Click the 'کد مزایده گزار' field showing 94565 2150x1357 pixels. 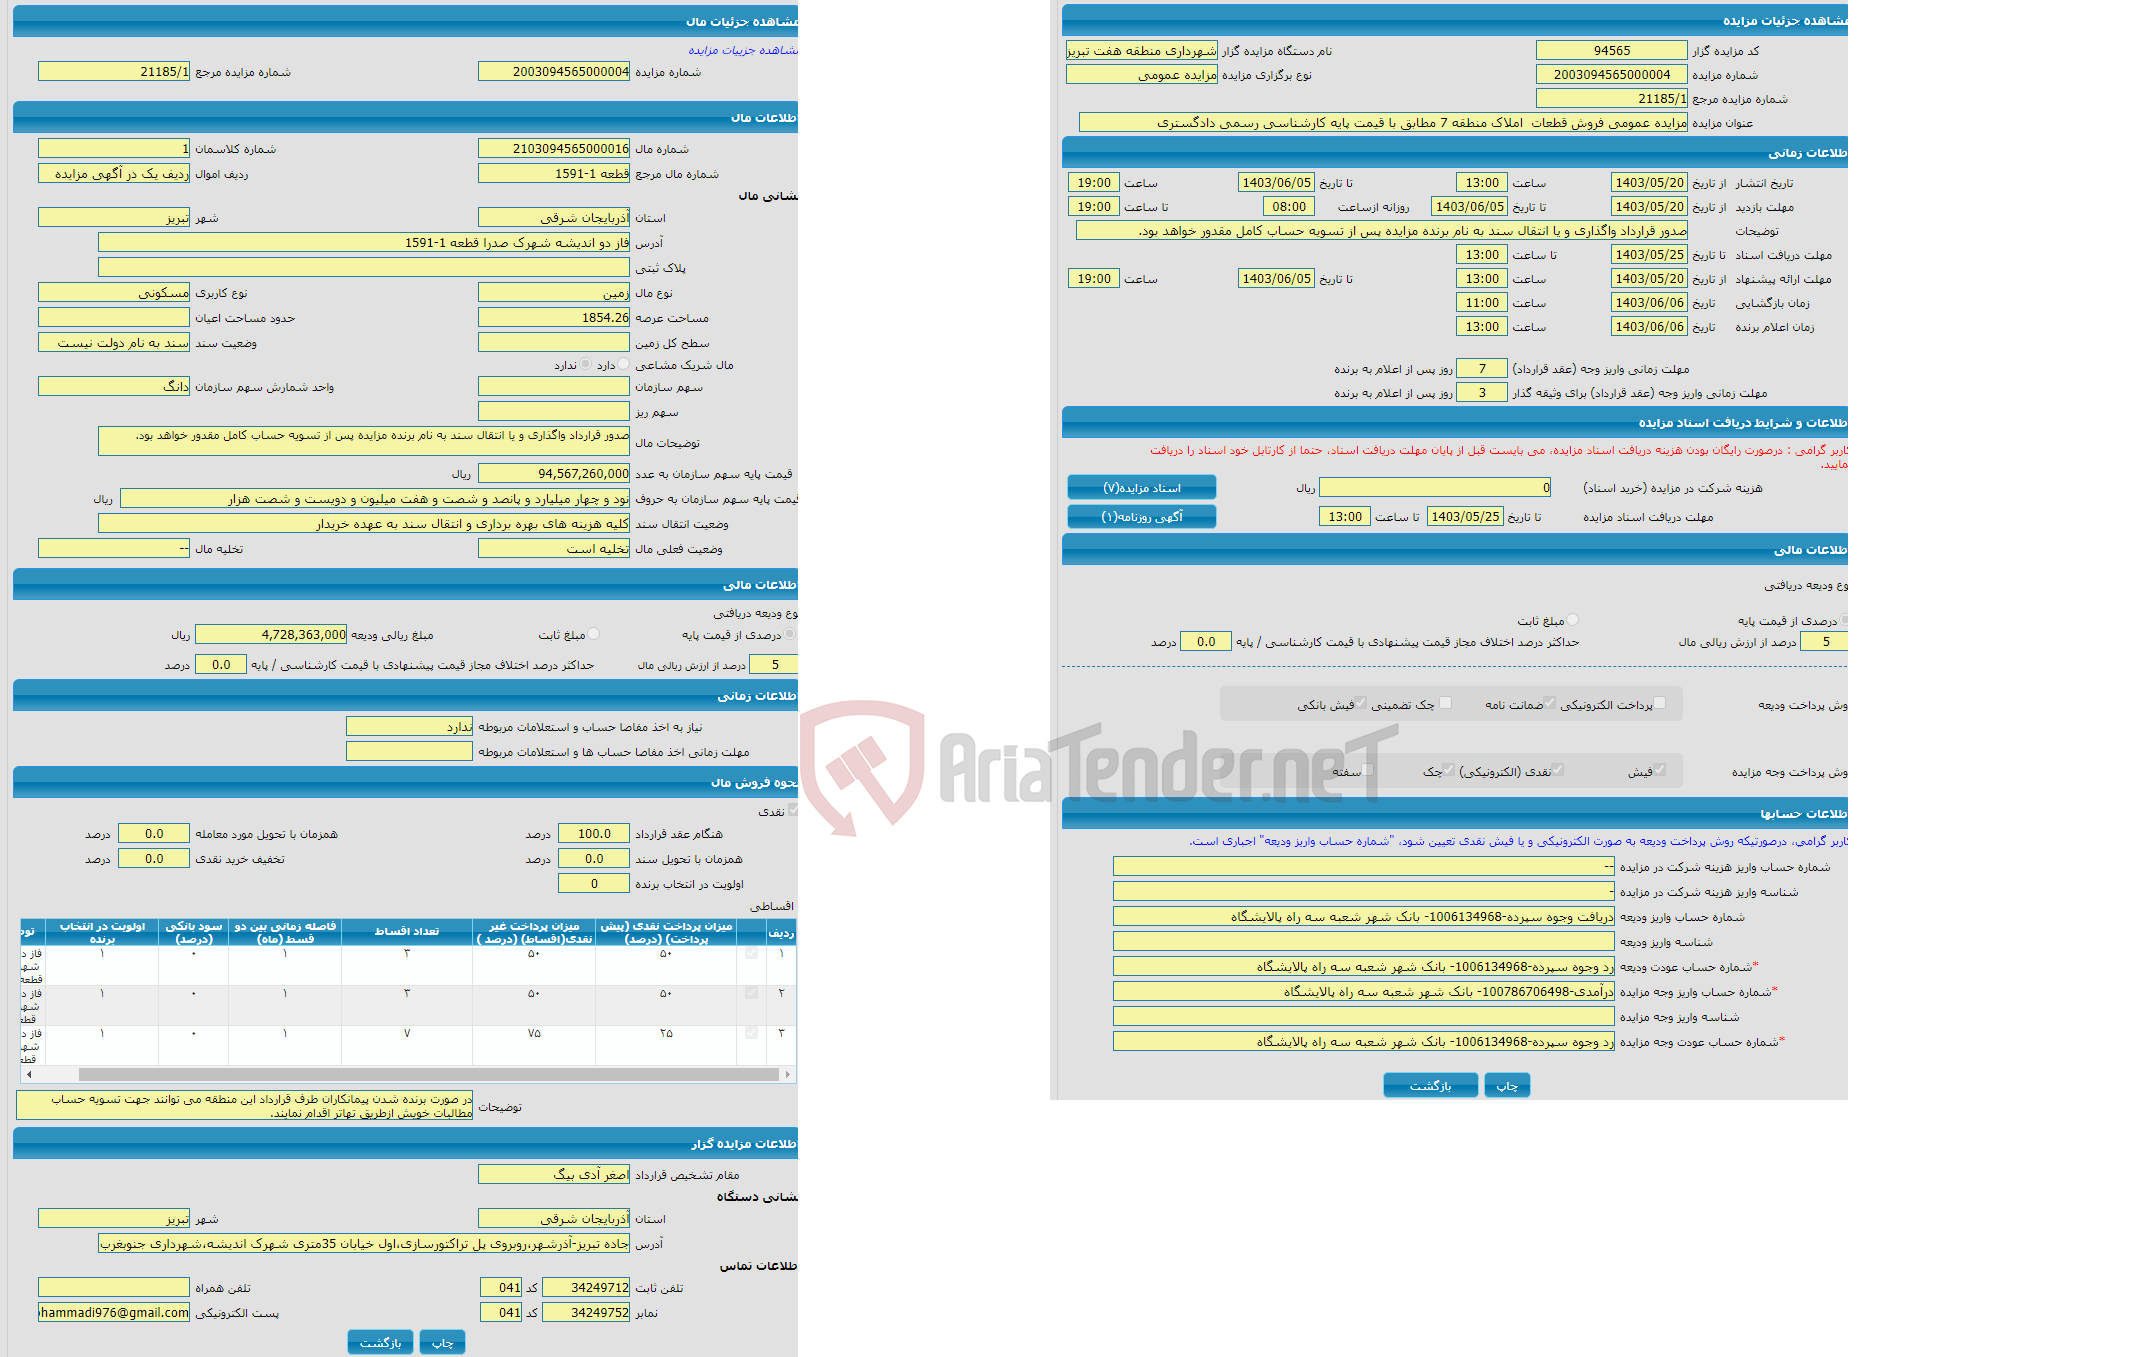[x=1612, y=50]
